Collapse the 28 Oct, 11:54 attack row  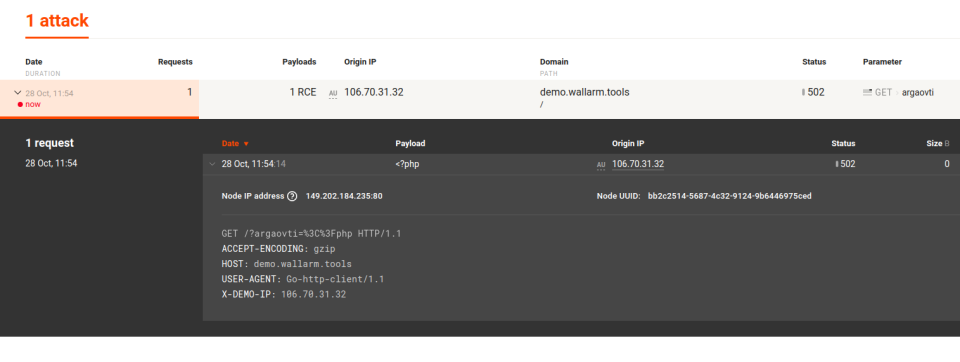point(18,93)
